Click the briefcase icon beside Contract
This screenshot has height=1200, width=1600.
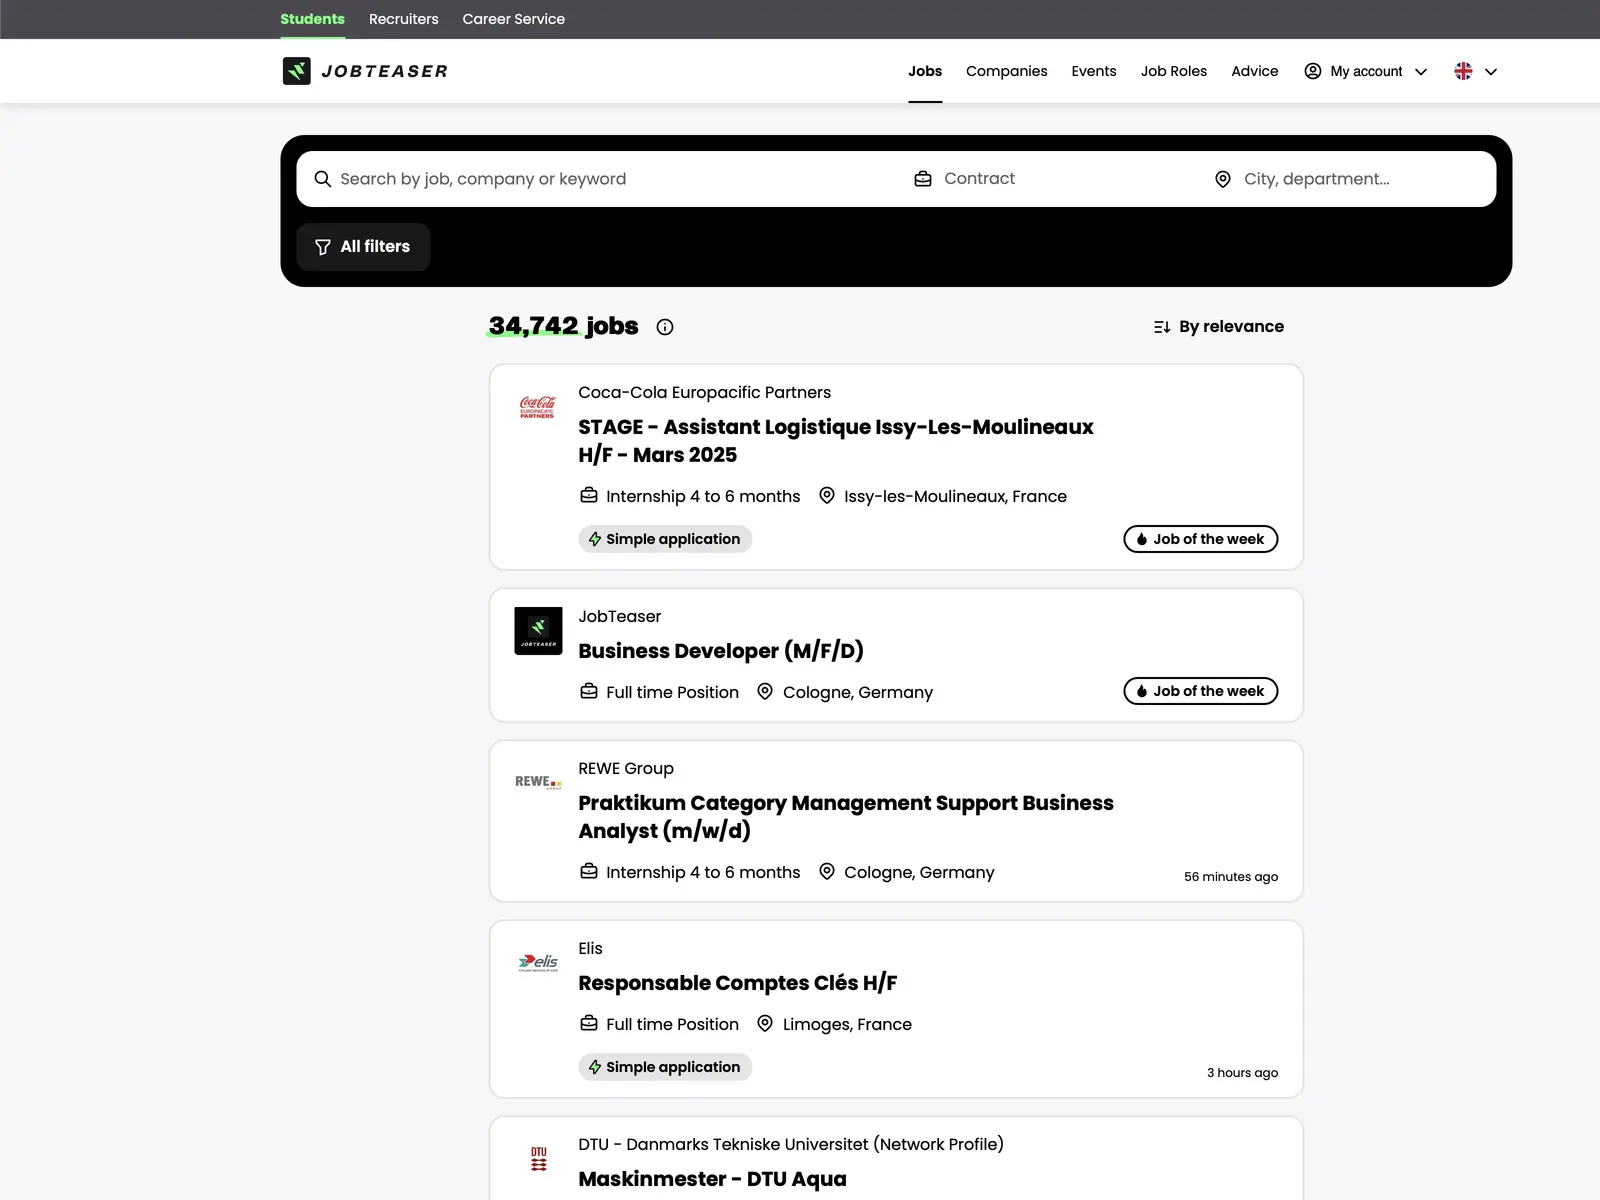[x=923, y=179]
